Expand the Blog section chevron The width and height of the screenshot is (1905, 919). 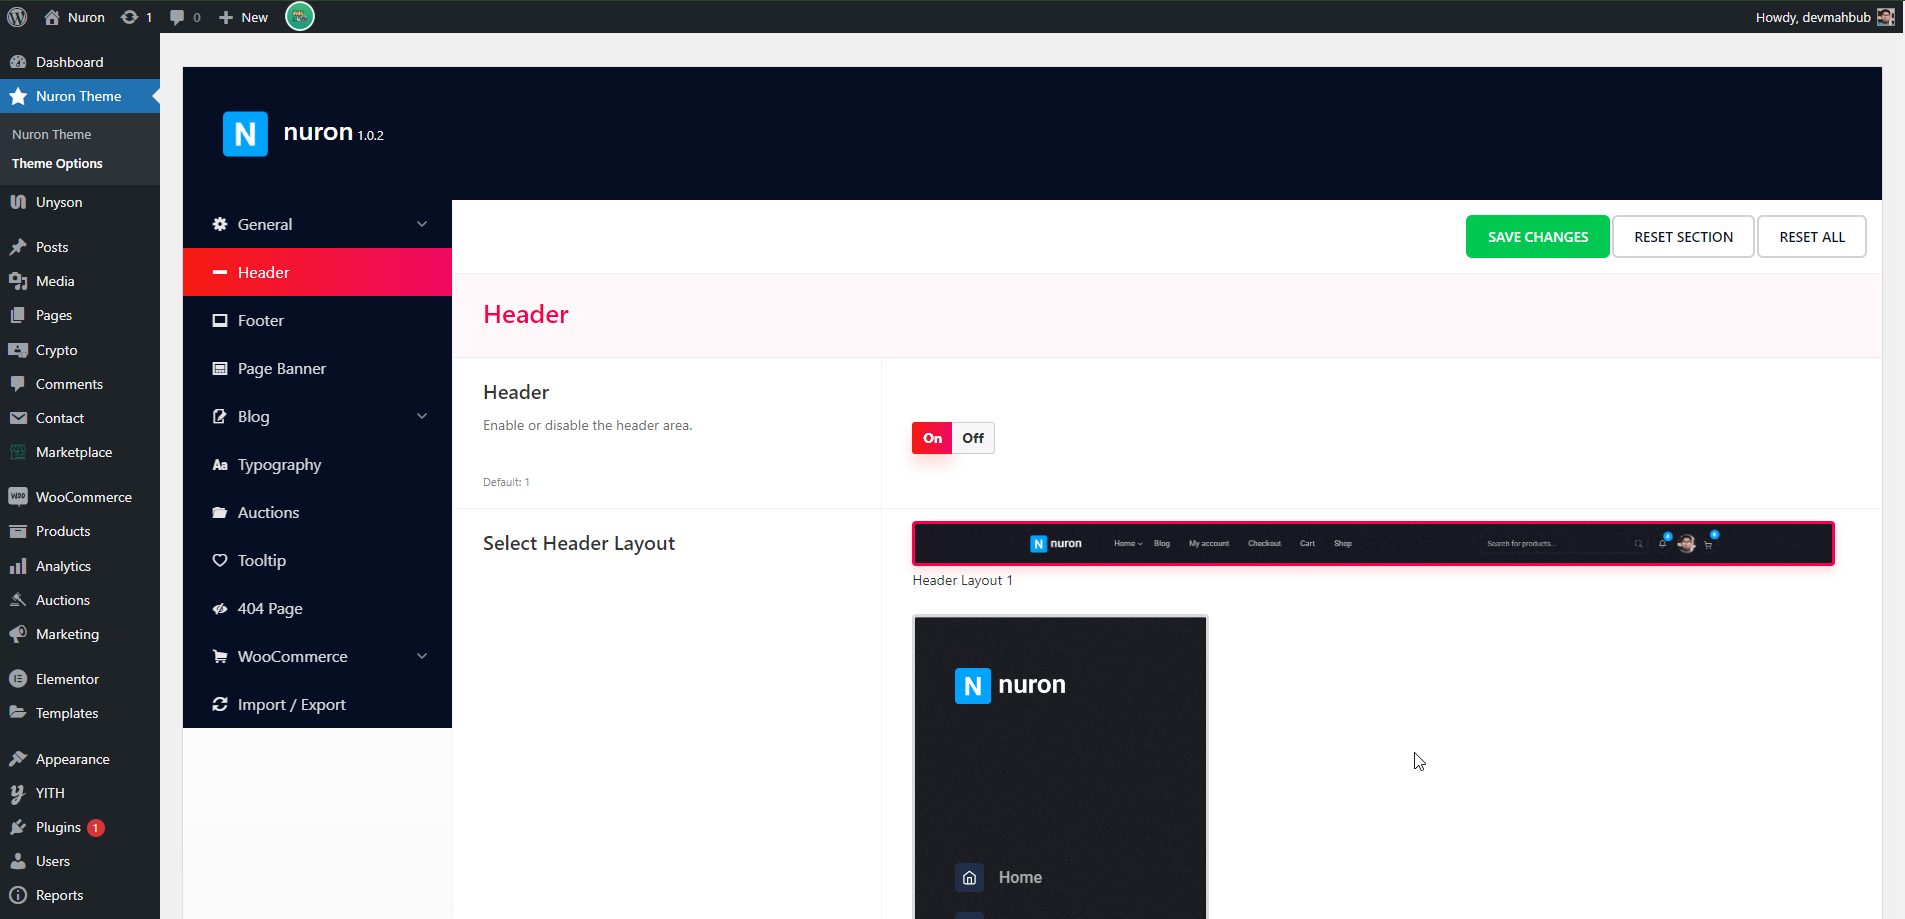pos(422,416)
